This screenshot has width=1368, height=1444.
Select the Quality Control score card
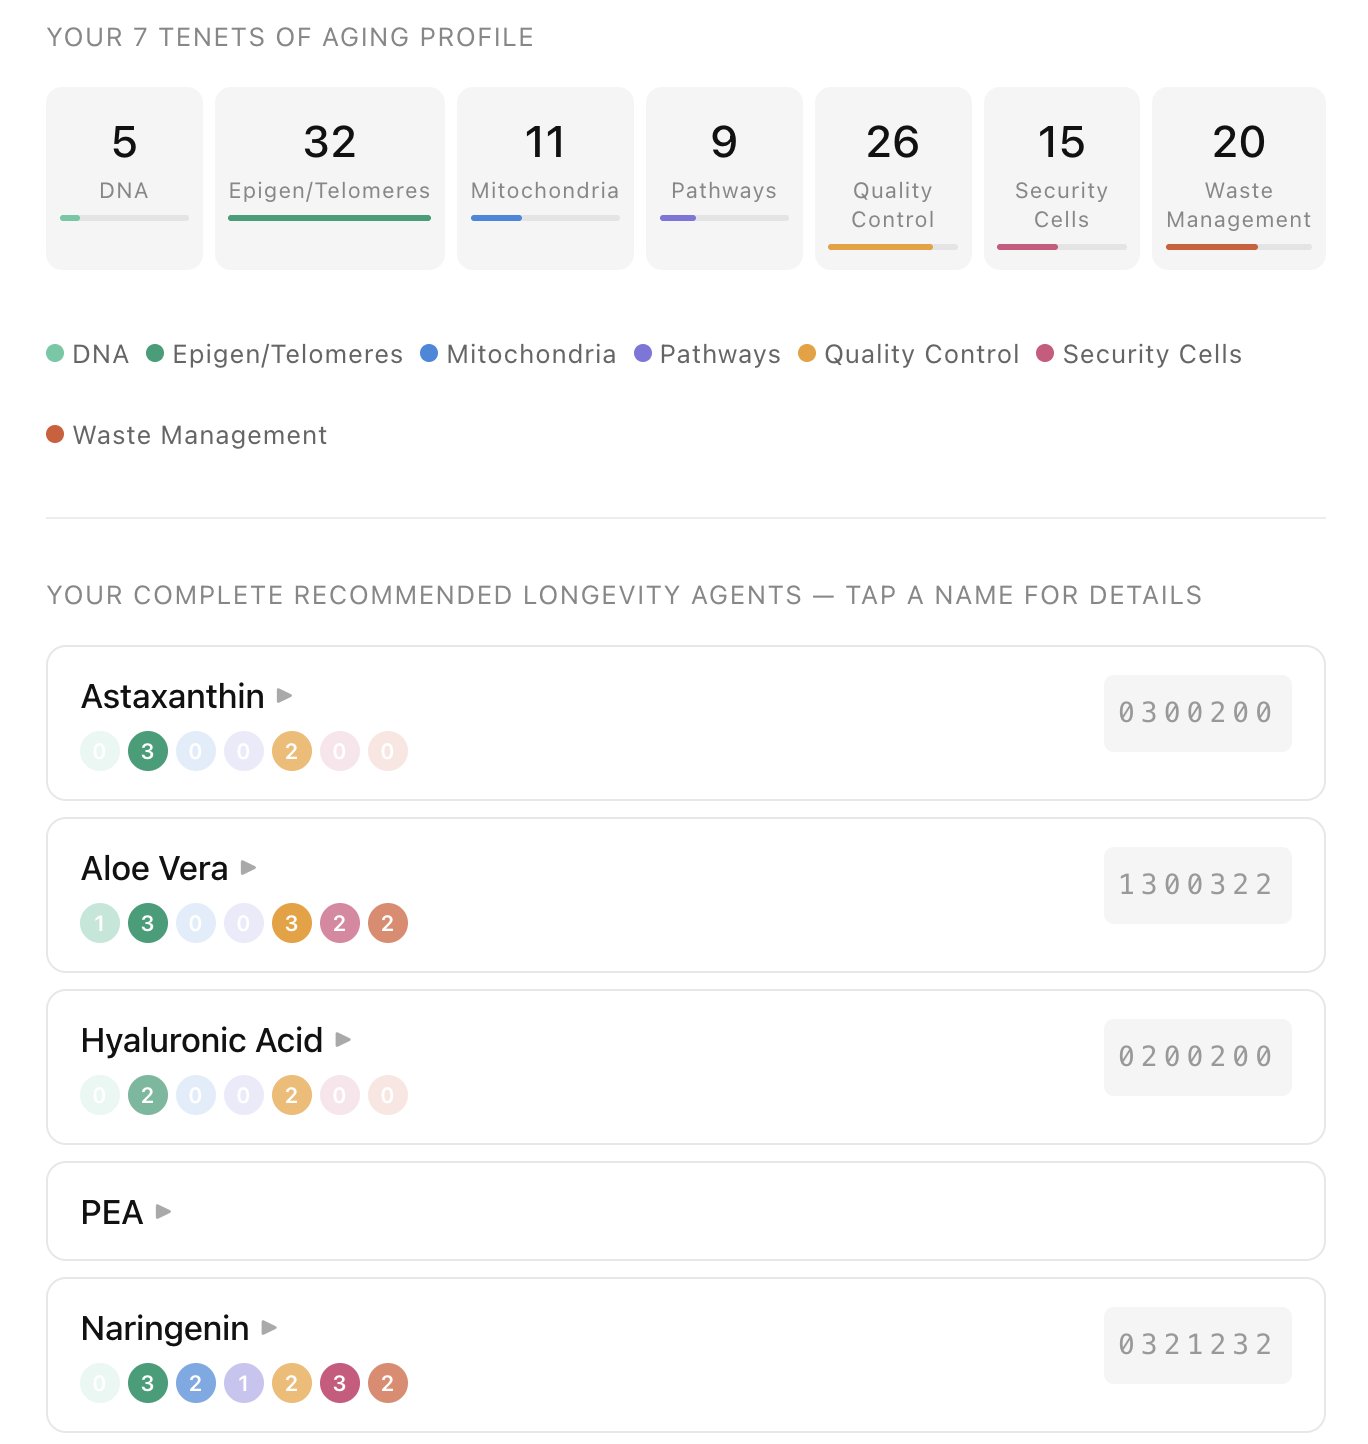893,178
